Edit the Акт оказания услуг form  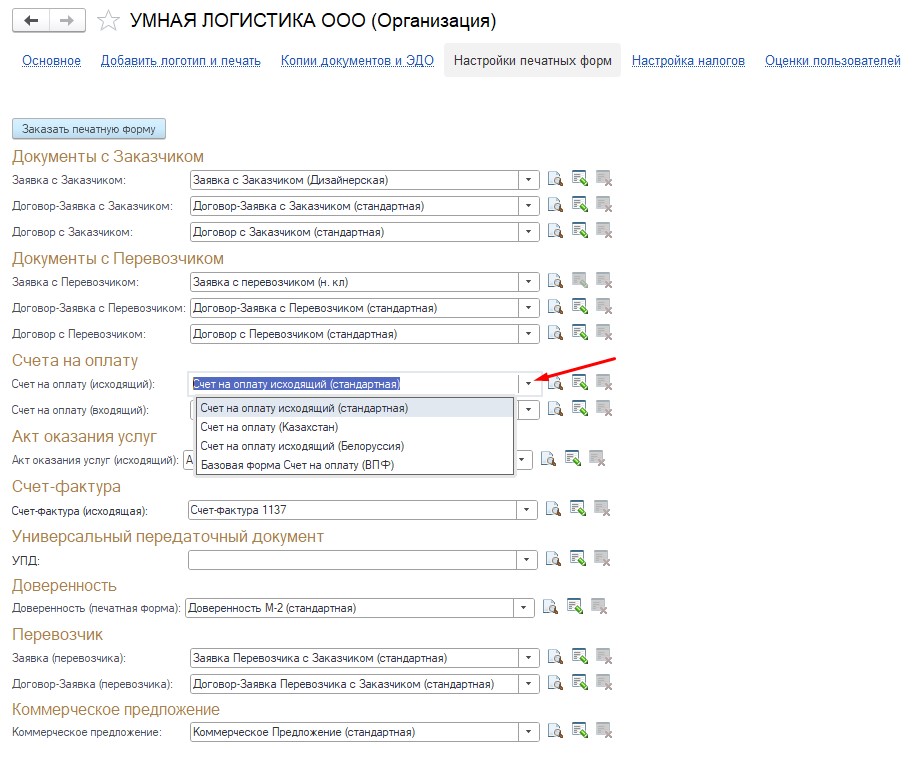573,459
